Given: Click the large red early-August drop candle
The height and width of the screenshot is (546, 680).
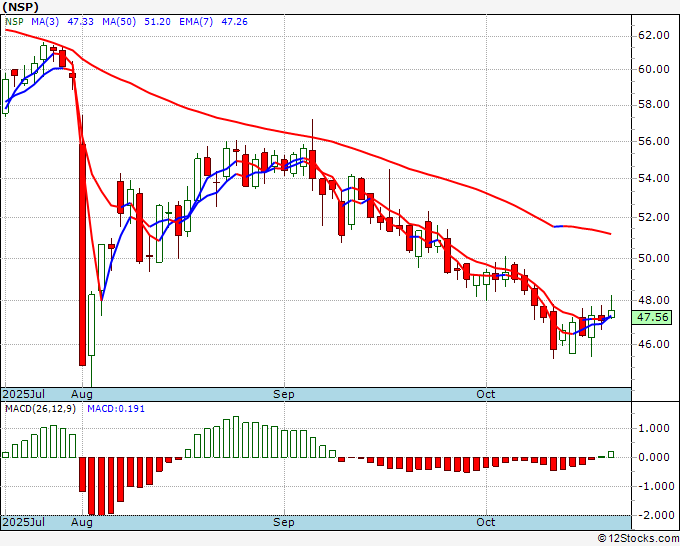Looking at the screenshot, I should click(82, 255).
